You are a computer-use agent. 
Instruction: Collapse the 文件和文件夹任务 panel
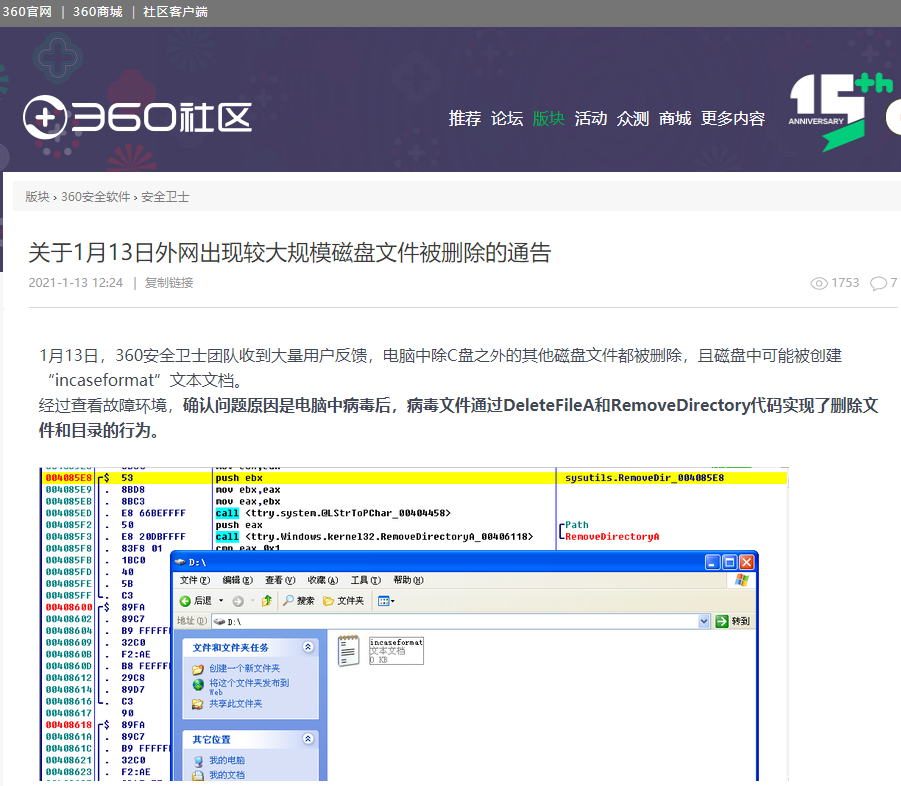(308, 647)
